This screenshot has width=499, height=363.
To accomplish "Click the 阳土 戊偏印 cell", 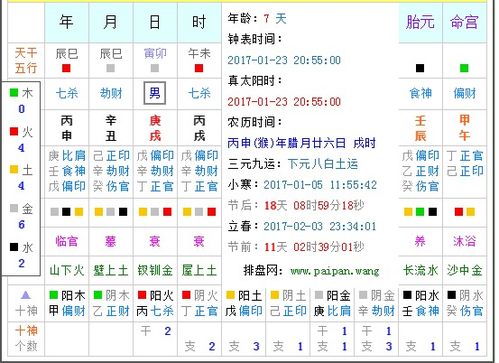I will coord(244,303).
